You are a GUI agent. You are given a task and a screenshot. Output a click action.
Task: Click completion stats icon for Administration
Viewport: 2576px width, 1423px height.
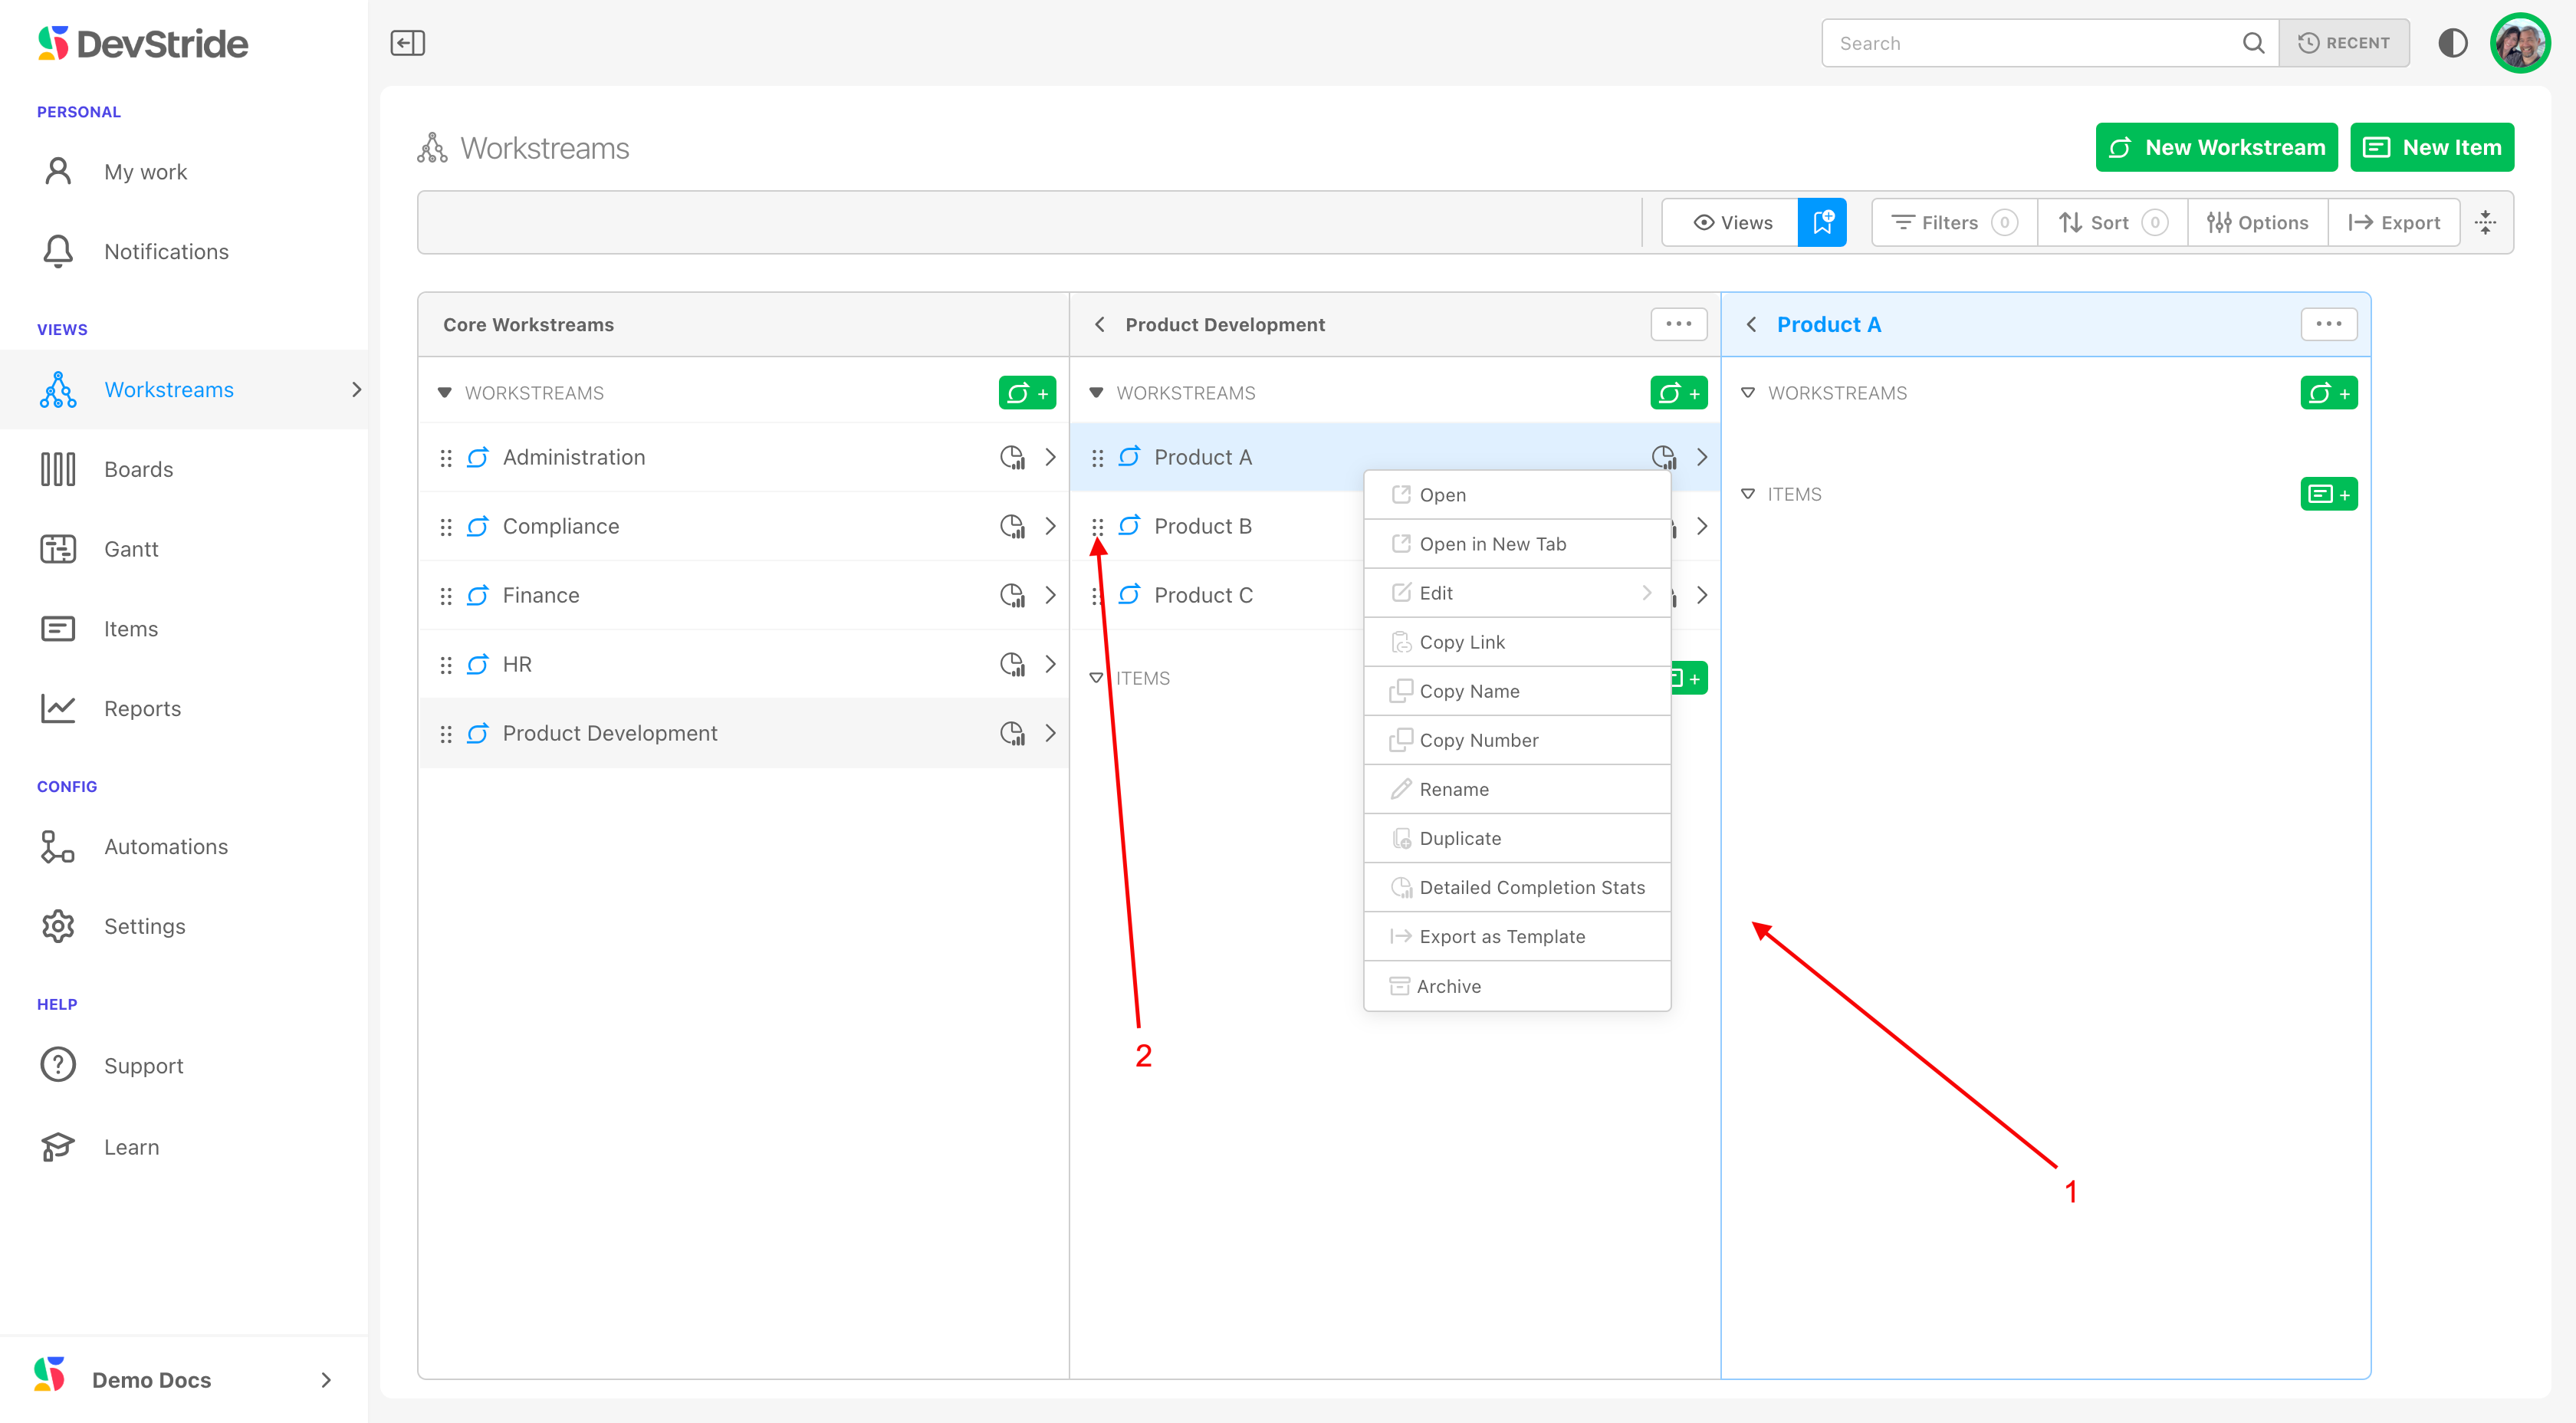pyautogui.click(x=1012, y=457)
